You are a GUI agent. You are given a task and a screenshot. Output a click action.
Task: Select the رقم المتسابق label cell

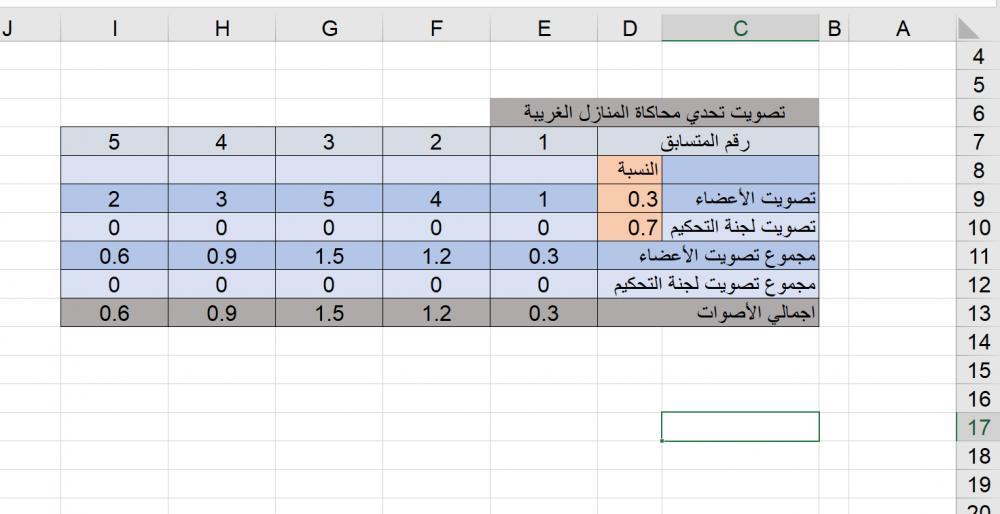[708, 142]
